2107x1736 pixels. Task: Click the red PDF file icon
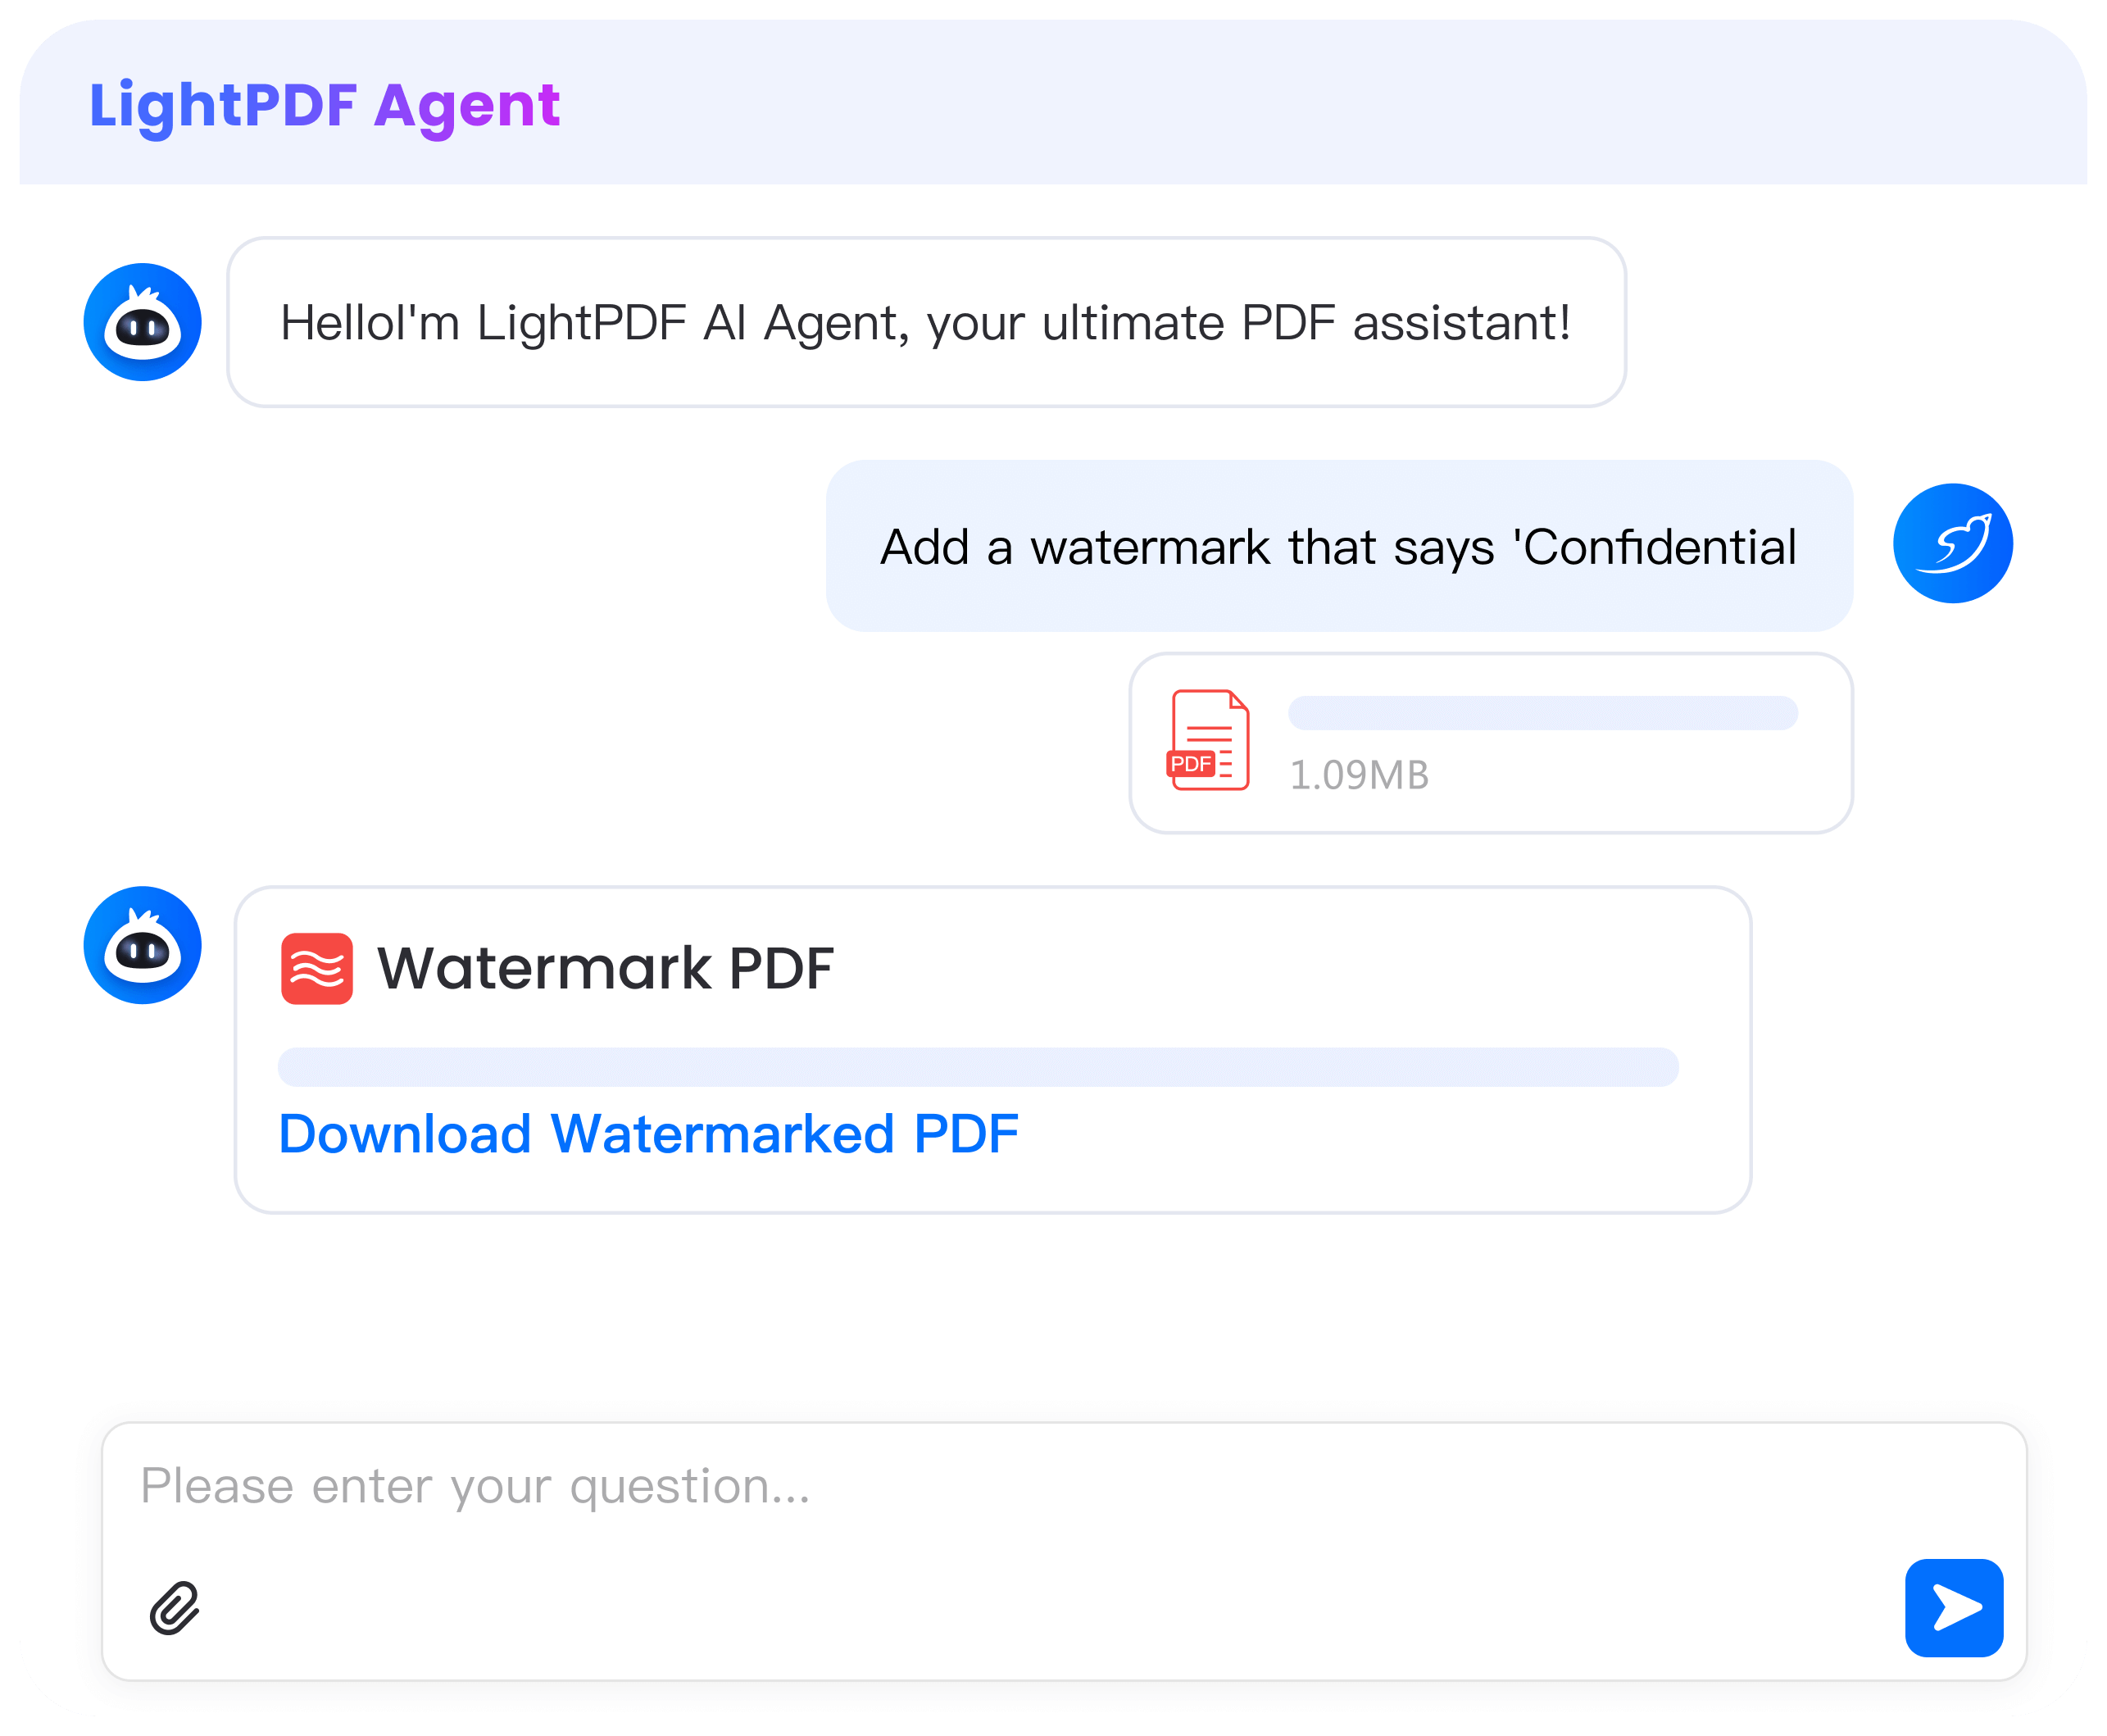(x=1209, y=741)
